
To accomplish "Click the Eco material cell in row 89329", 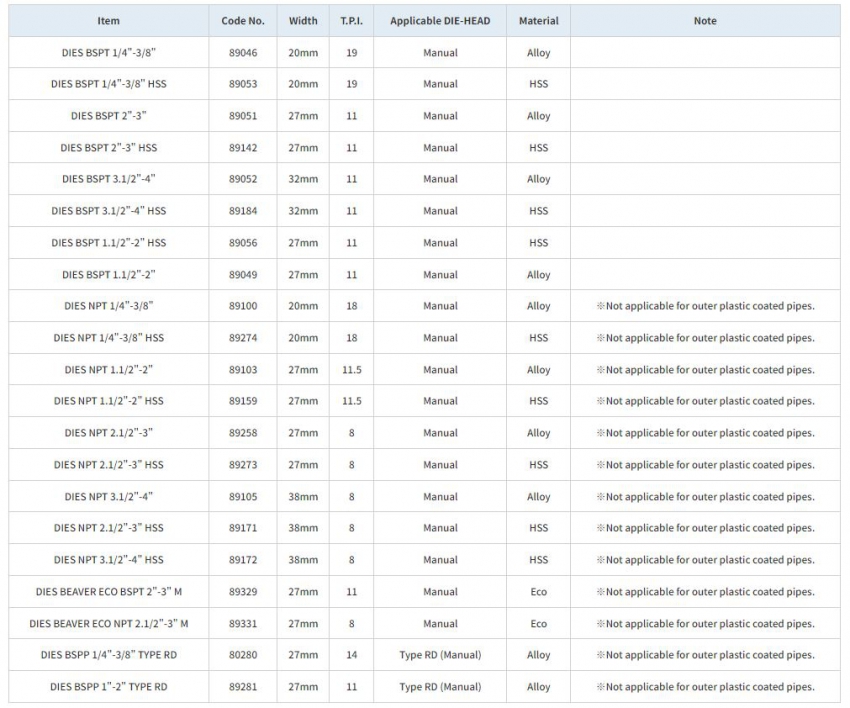I will (538, 592).
